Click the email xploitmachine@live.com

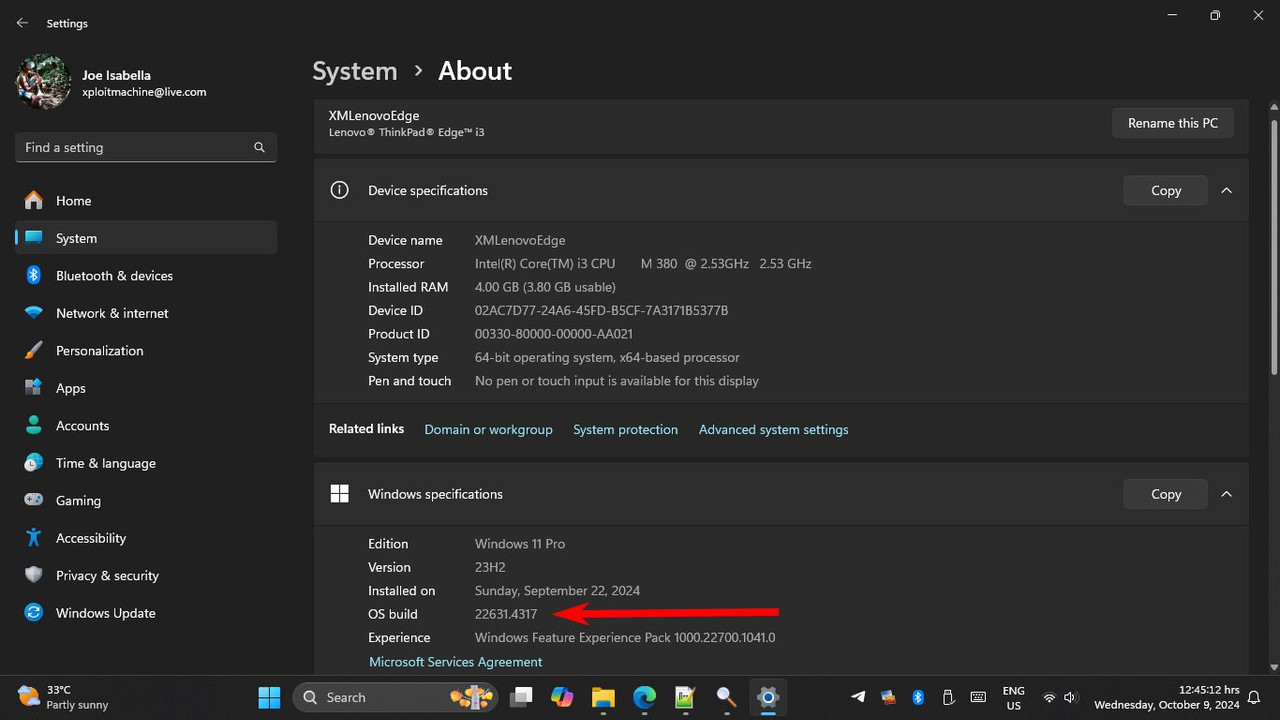(144, 92)
